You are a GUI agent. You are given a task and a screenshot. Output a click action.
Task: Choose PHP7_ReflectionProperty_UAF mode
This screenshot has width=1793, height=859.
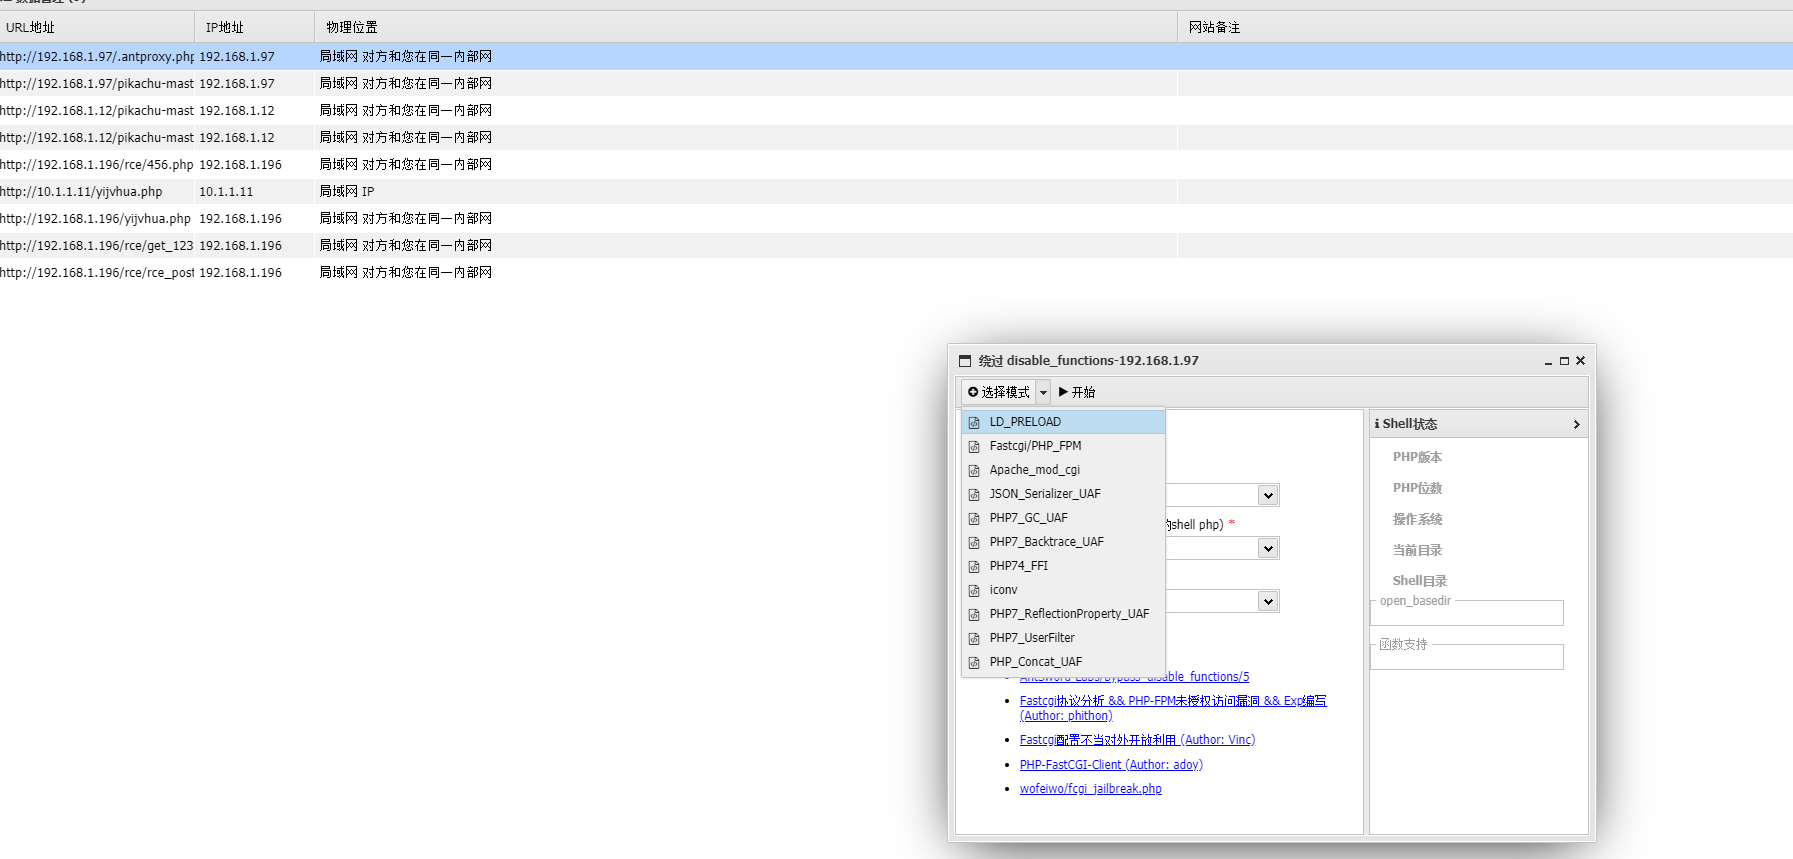[x=1064, y=614]
